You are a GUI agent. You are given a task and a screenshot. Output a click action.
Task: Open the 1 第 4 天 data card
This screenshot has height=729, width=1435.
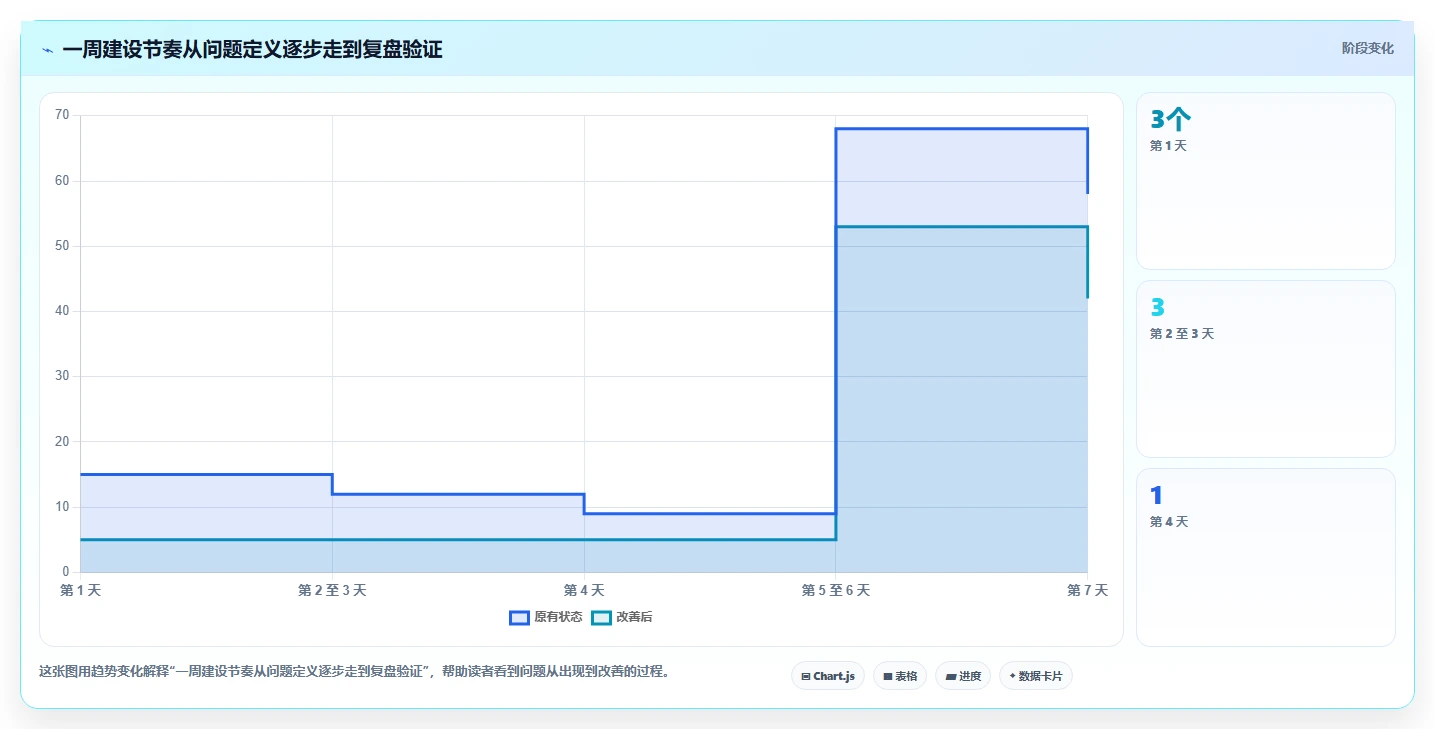pyautogui.click(x=1266, y=557)
